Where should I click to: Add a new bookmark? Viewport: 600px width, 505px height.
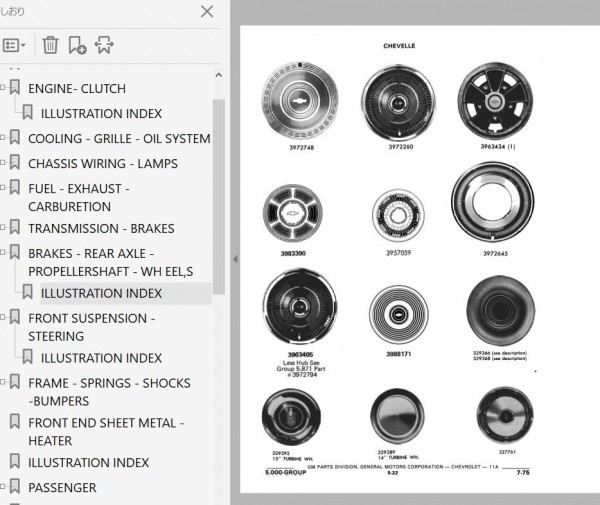77,45
